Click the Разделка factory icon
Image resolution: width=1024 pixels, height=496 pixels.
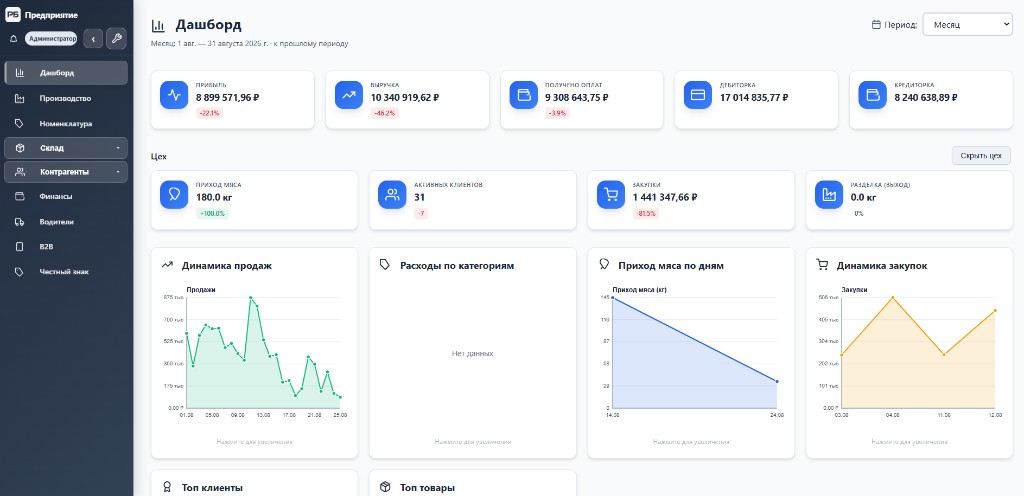click(829, 195)
